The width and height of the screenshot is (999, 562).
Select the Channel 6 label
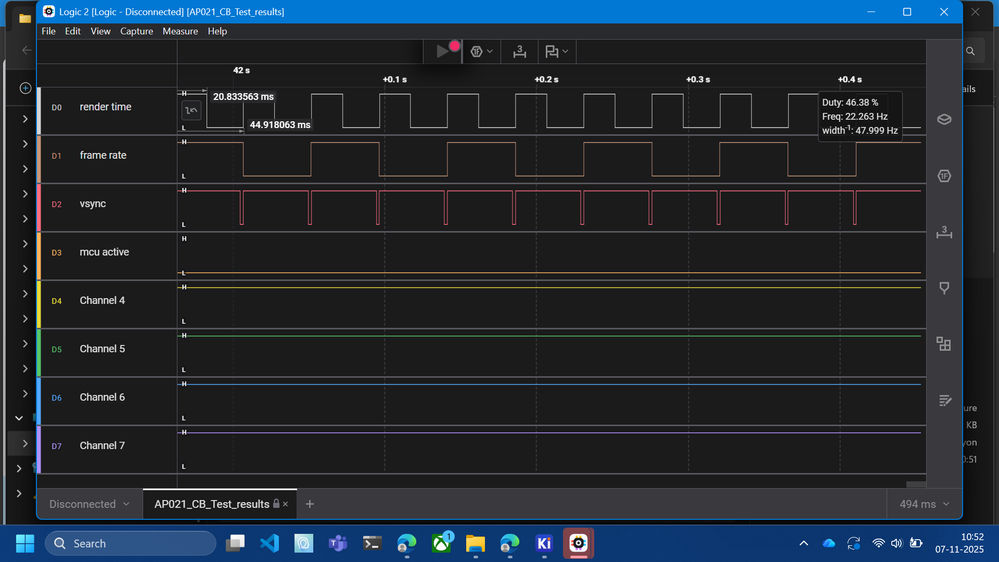click(102, 398)
